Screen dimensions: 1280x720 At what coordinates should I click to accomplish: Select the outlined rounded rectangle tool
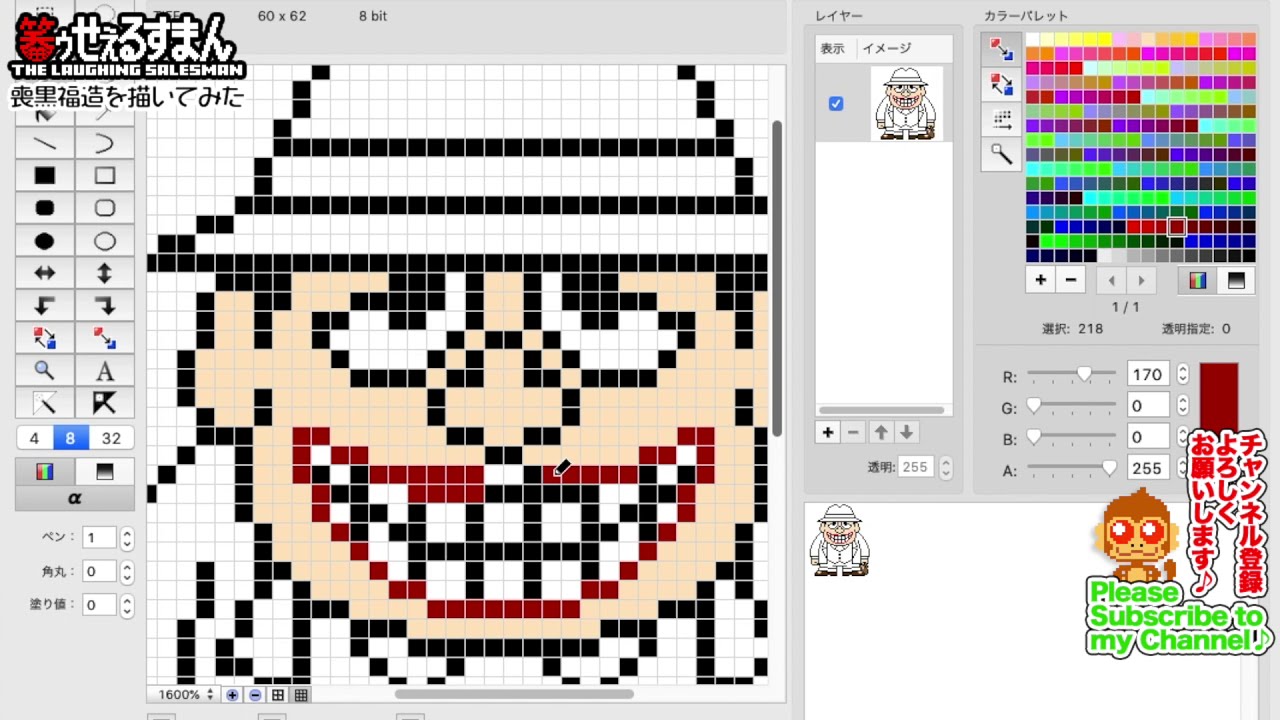(x=105, y=208)
